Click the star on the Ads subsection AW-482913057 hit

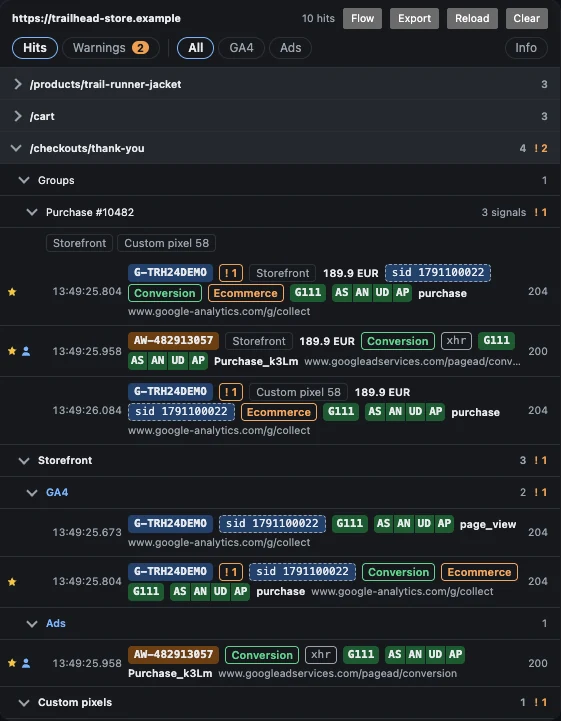click(x=12, y=663)
